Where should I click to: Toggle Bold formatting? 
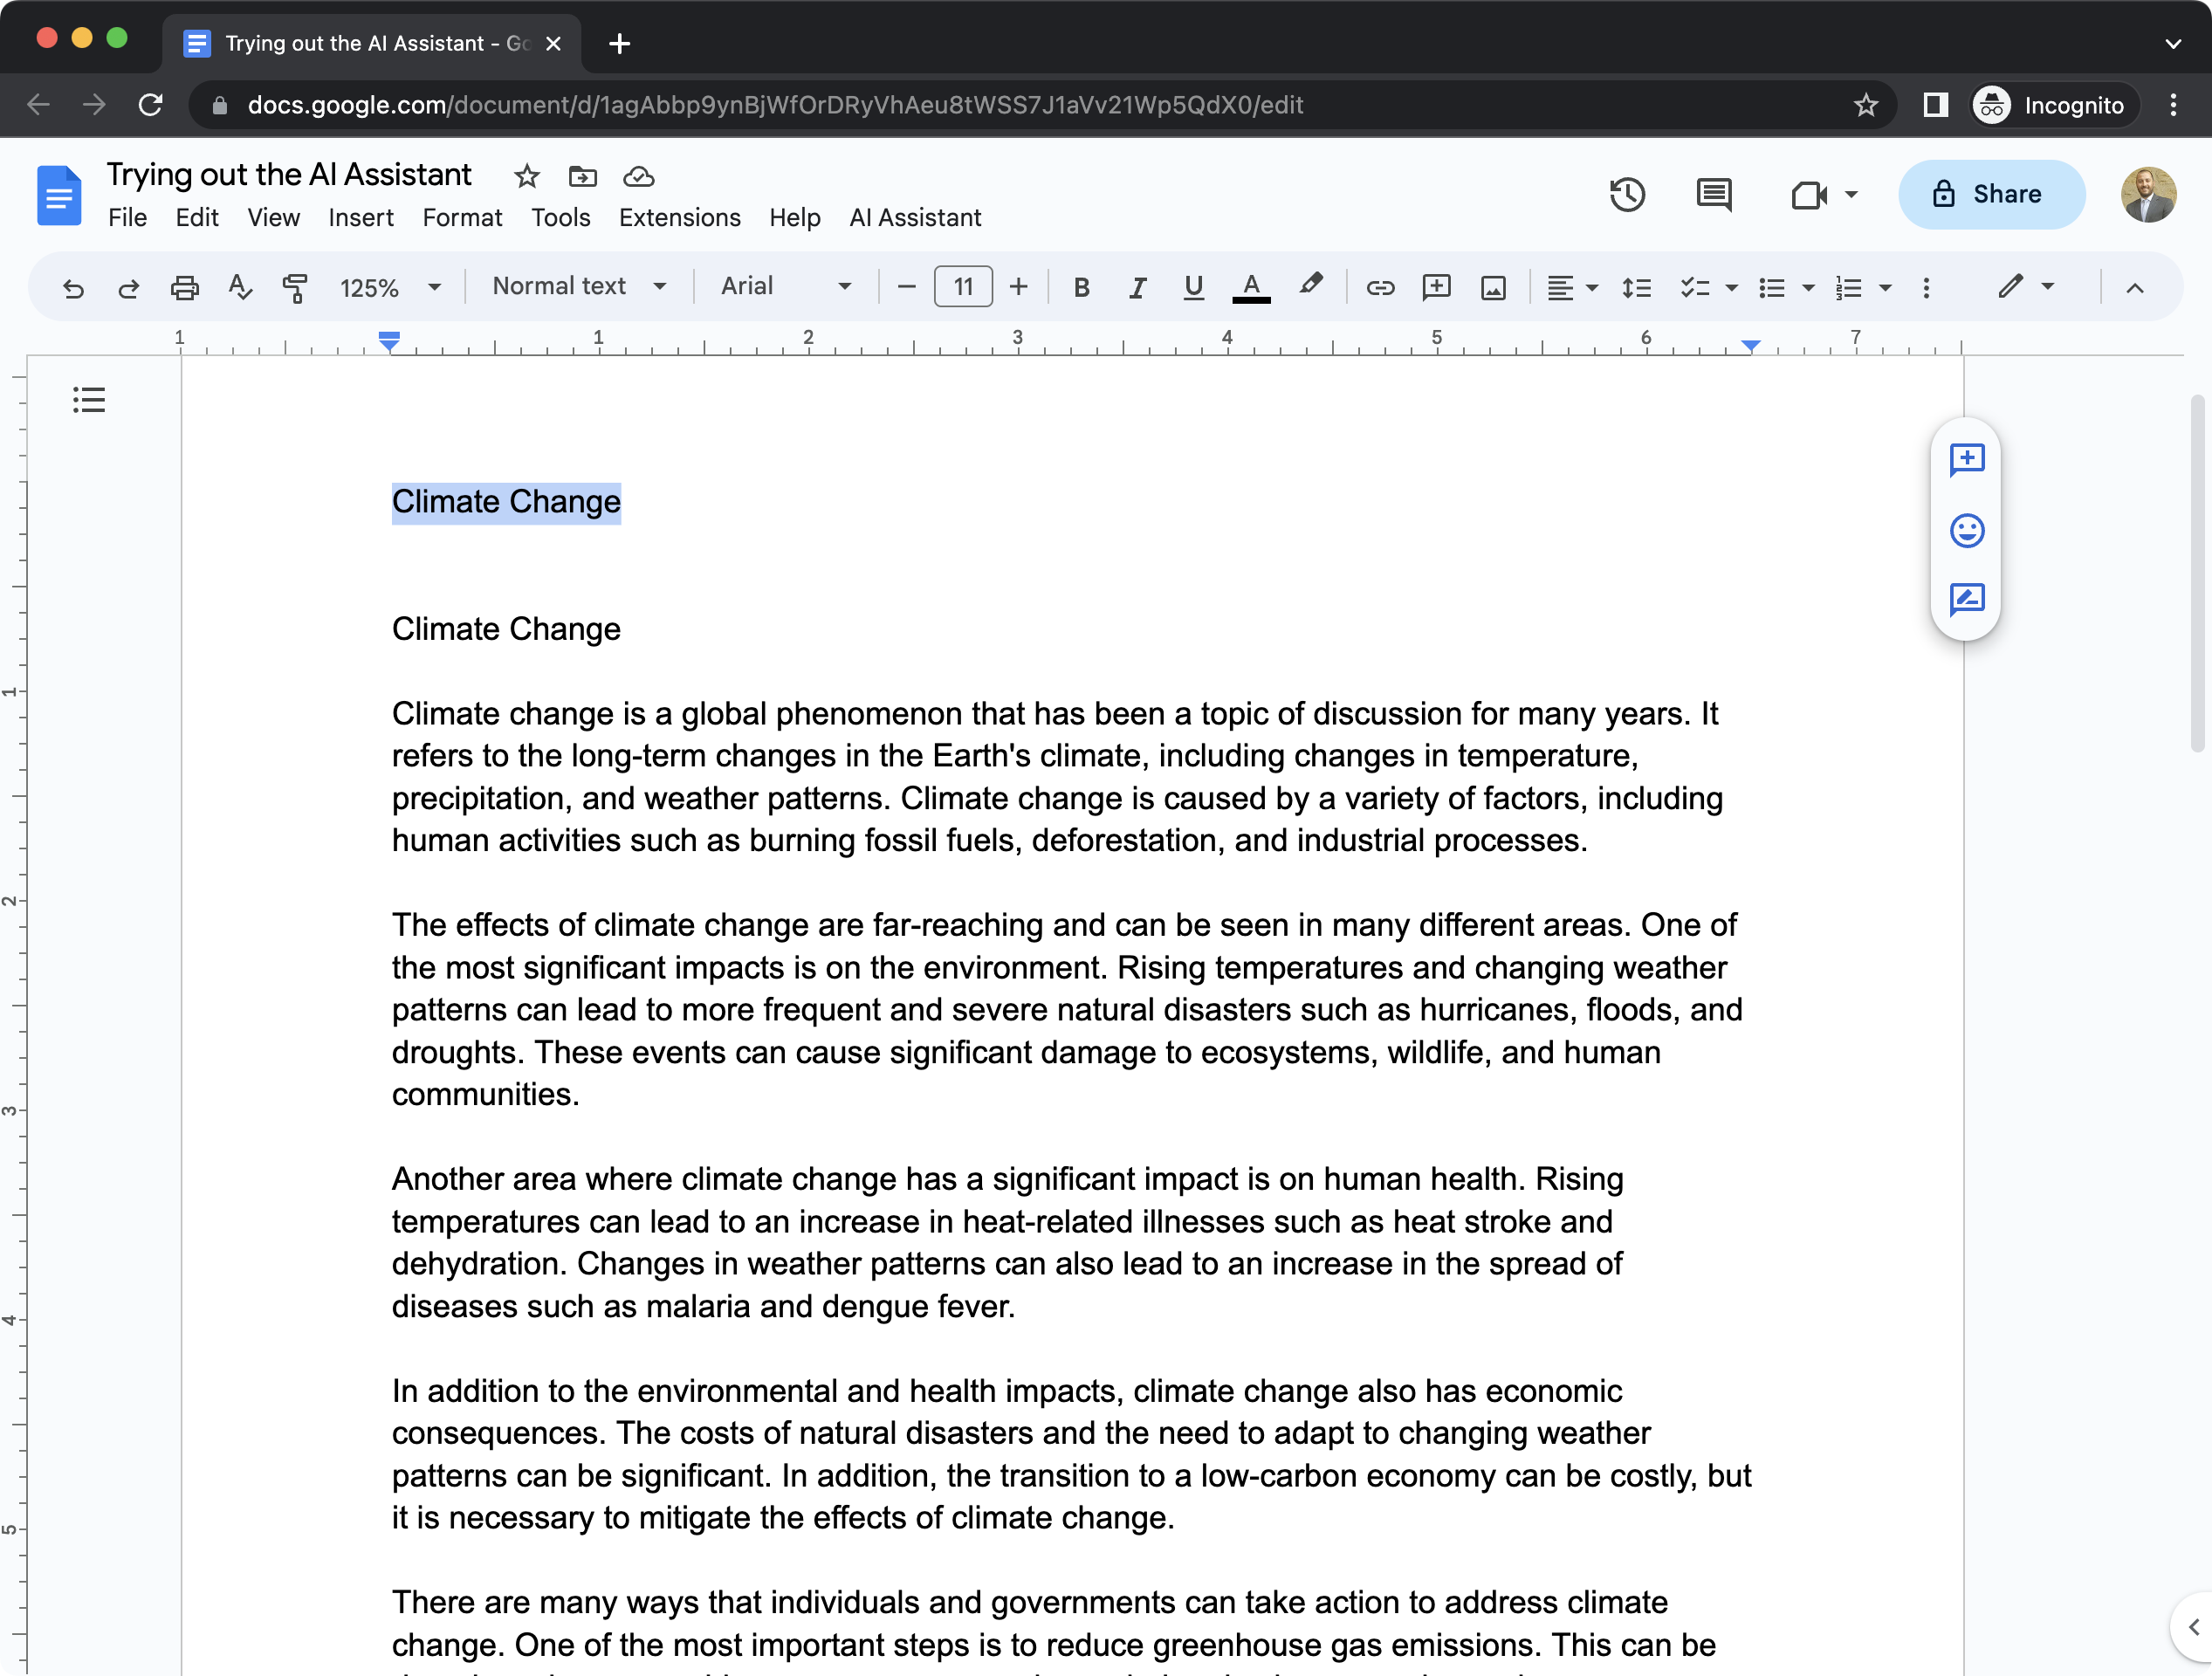pos(1081,288)
